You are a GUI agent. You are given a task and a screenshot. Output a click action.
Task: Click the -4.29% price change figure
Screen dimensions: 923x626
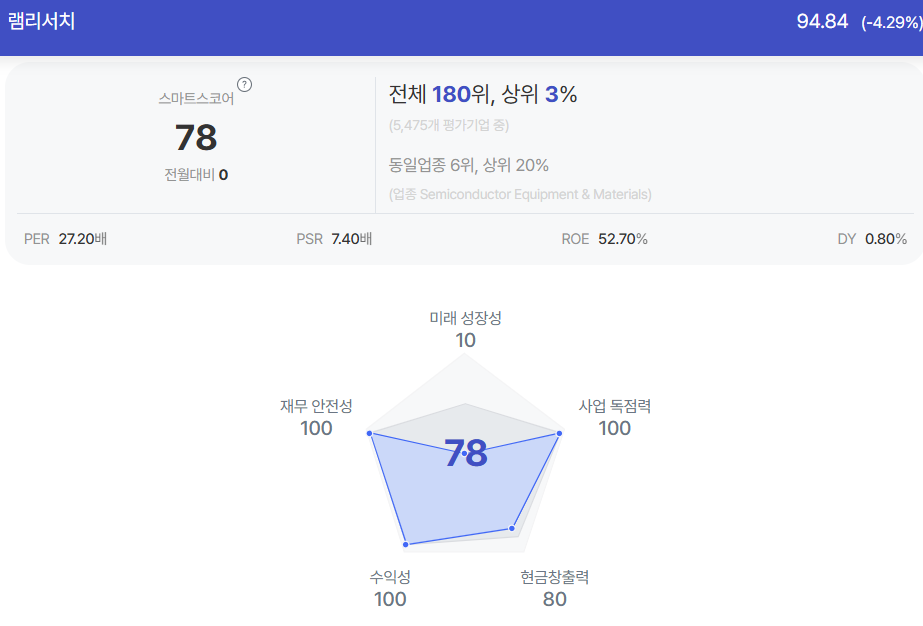tap(891, 22)
